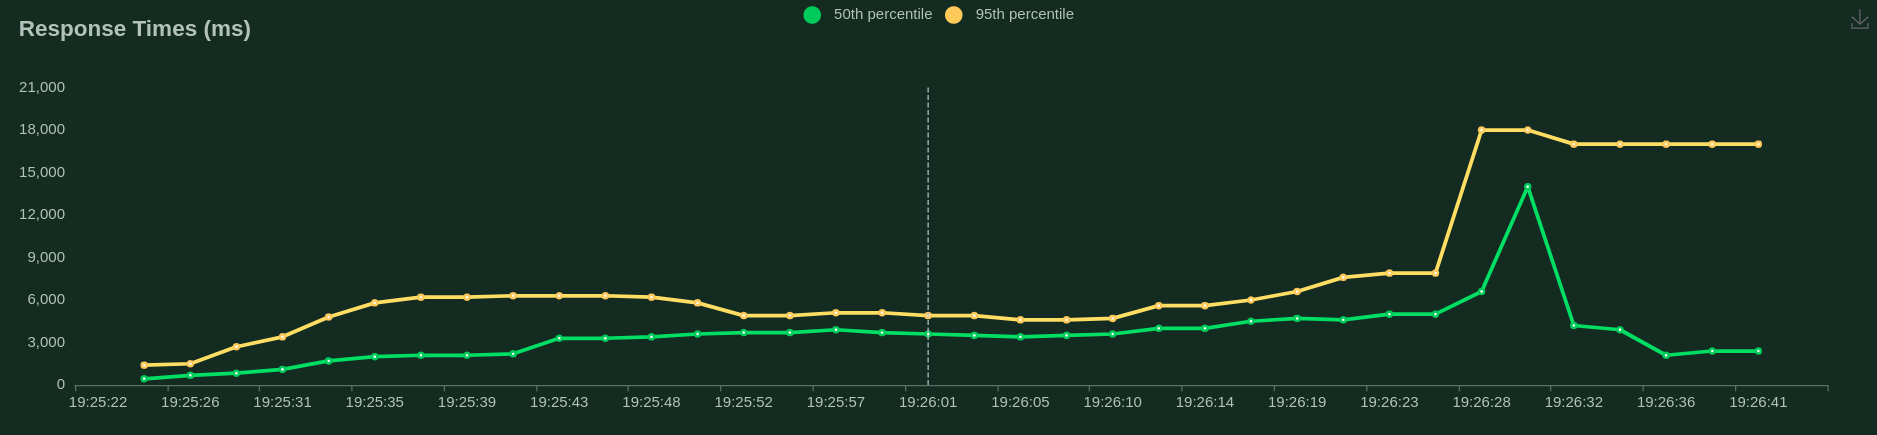Click the 19:26:28 x-axis time label
The image size is (1877, 435).
tap(1481, 402)
